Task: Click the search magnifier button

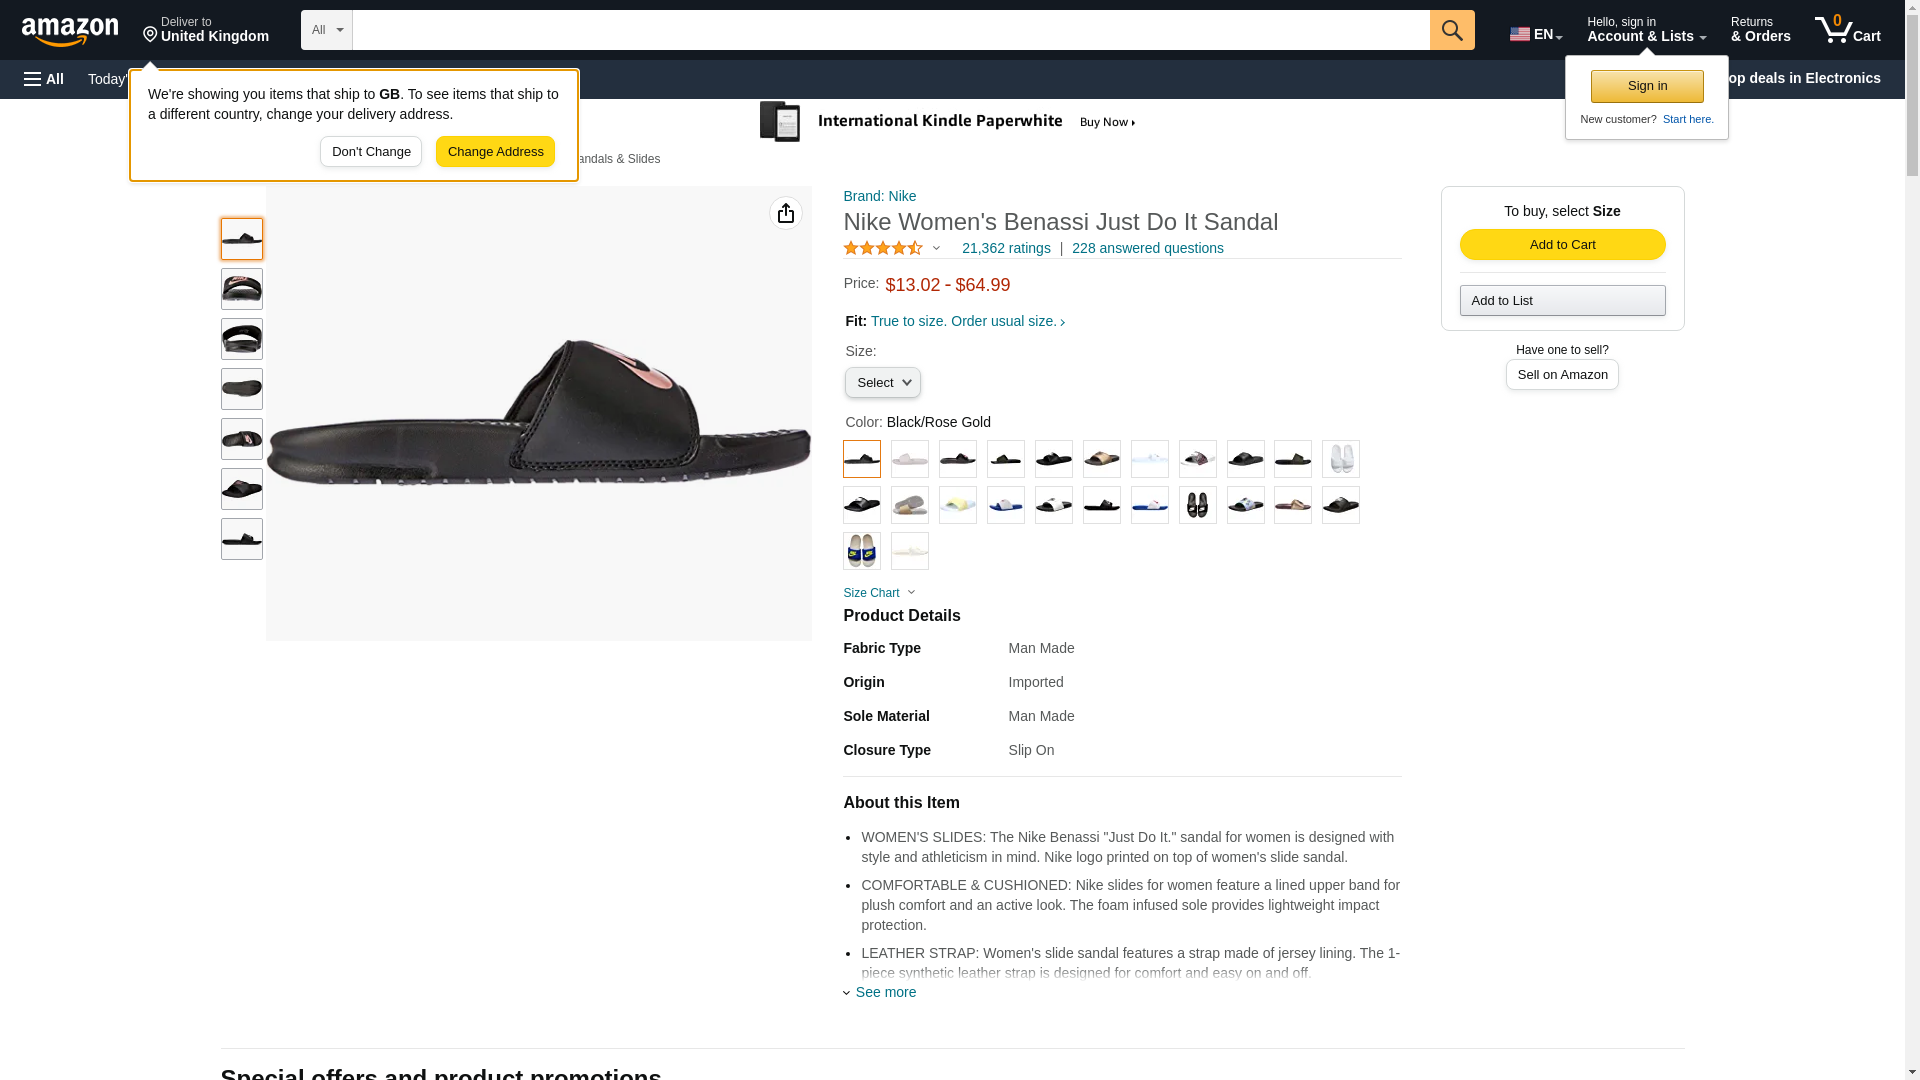Action: [x=1451, y=30]
